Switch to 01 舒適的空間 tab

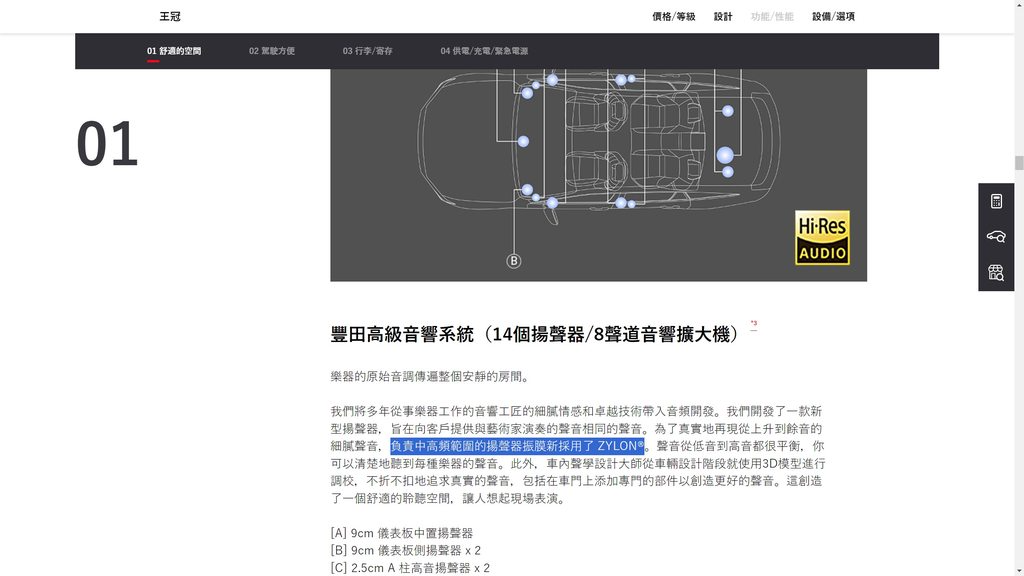(174, 51)
